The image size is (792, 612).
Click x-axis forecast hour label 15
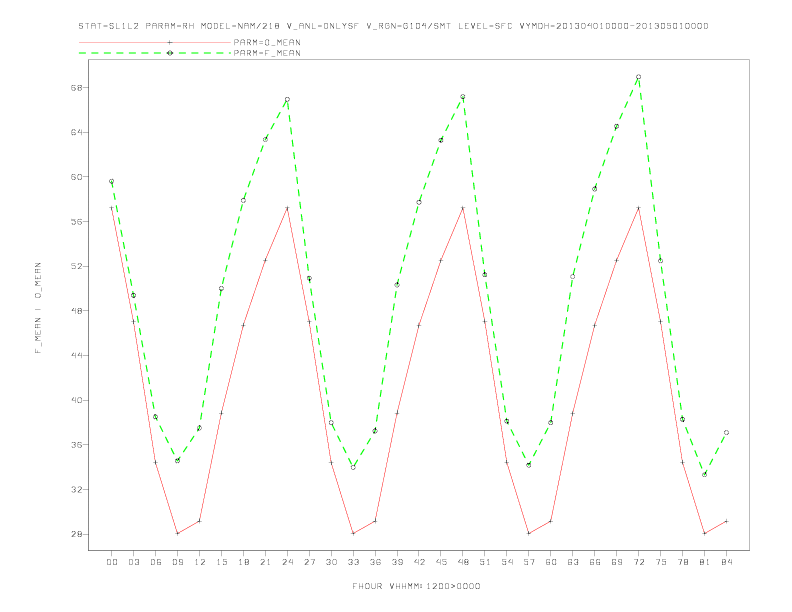(221, 562)
